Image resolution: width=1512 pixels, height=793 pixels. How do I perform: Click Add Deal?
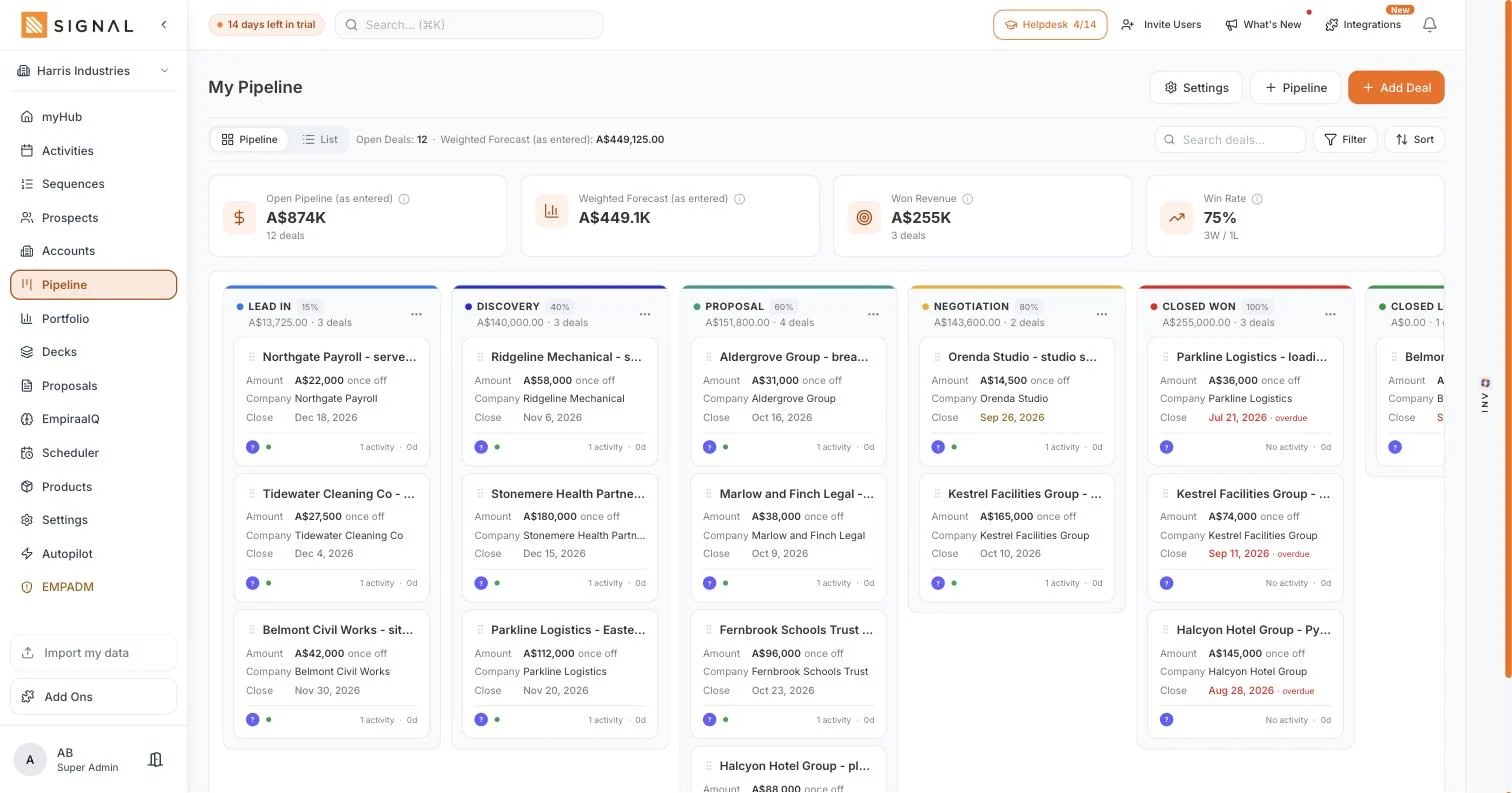pos(1396,87)
